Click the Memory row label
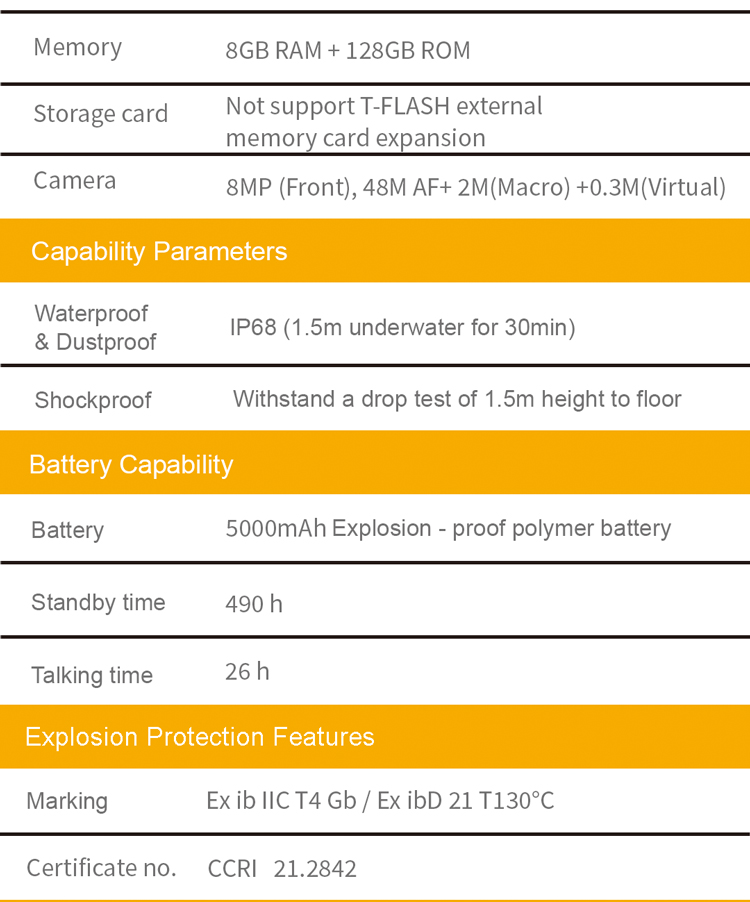This screenshot has width=750, height=902. tap(77, 47)
